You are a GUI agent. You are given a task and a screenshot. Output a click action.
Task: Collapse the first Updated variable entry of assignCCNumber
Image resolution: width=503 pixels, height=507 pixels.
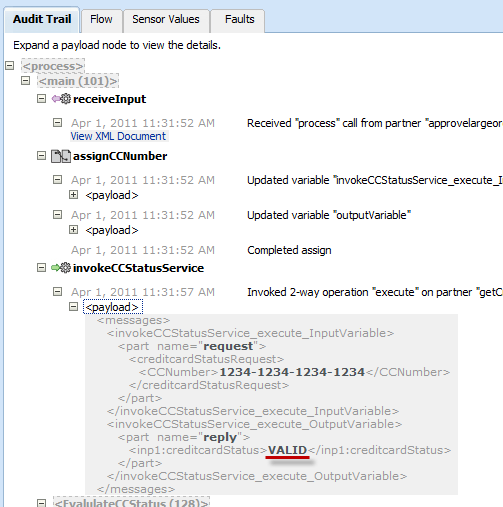[x=57, y=180]
